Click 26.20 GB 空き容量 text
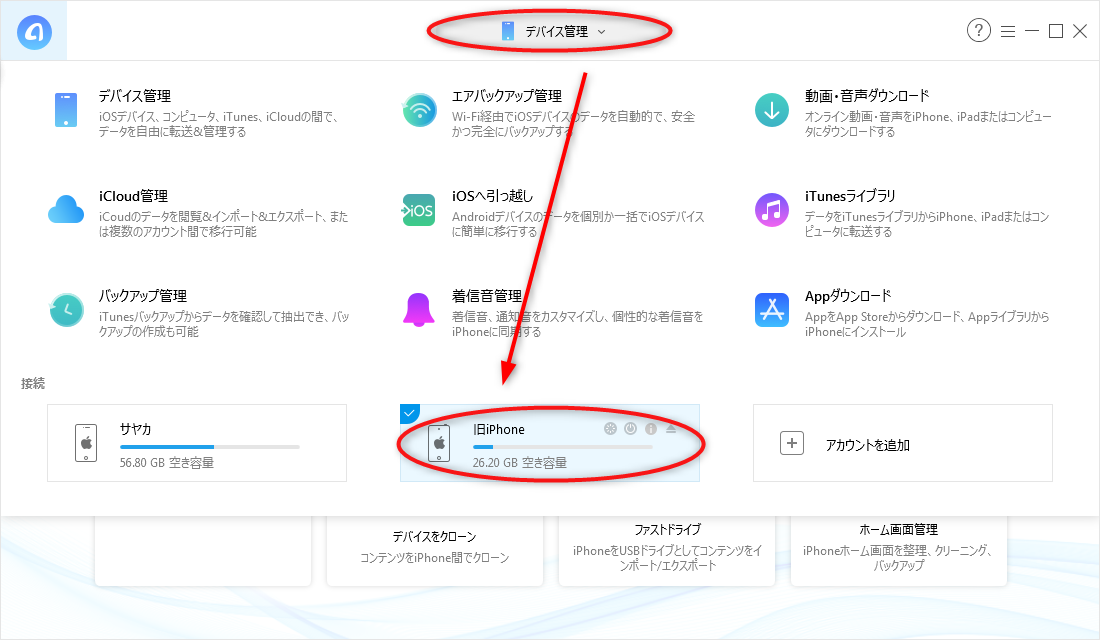The height and width of the screenshot is (640, 1100). point(520,462)
